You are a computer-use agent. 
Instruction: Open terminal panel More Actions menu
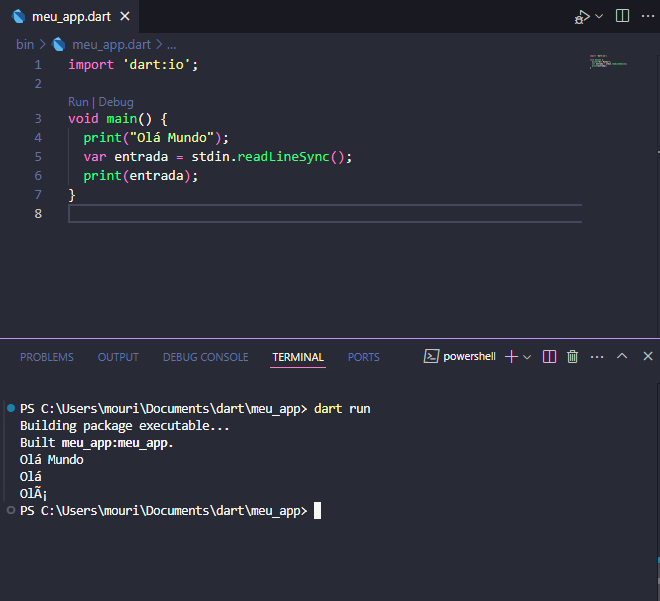coord(597,357)
